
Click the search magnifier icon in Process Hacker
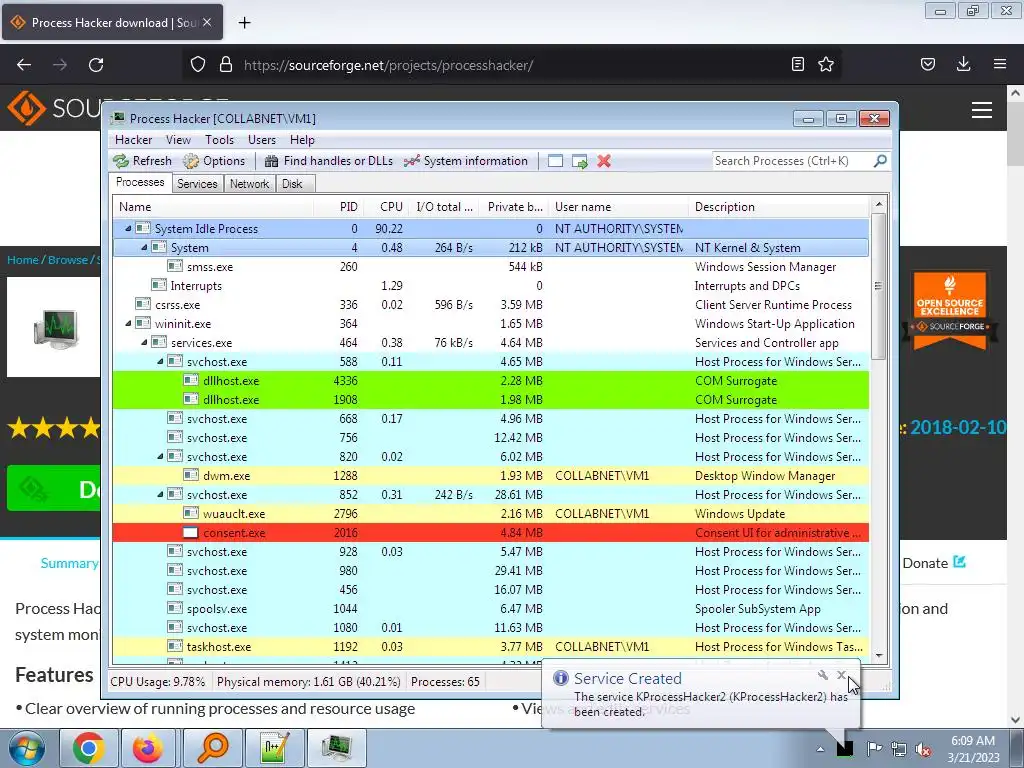[880, 161]
